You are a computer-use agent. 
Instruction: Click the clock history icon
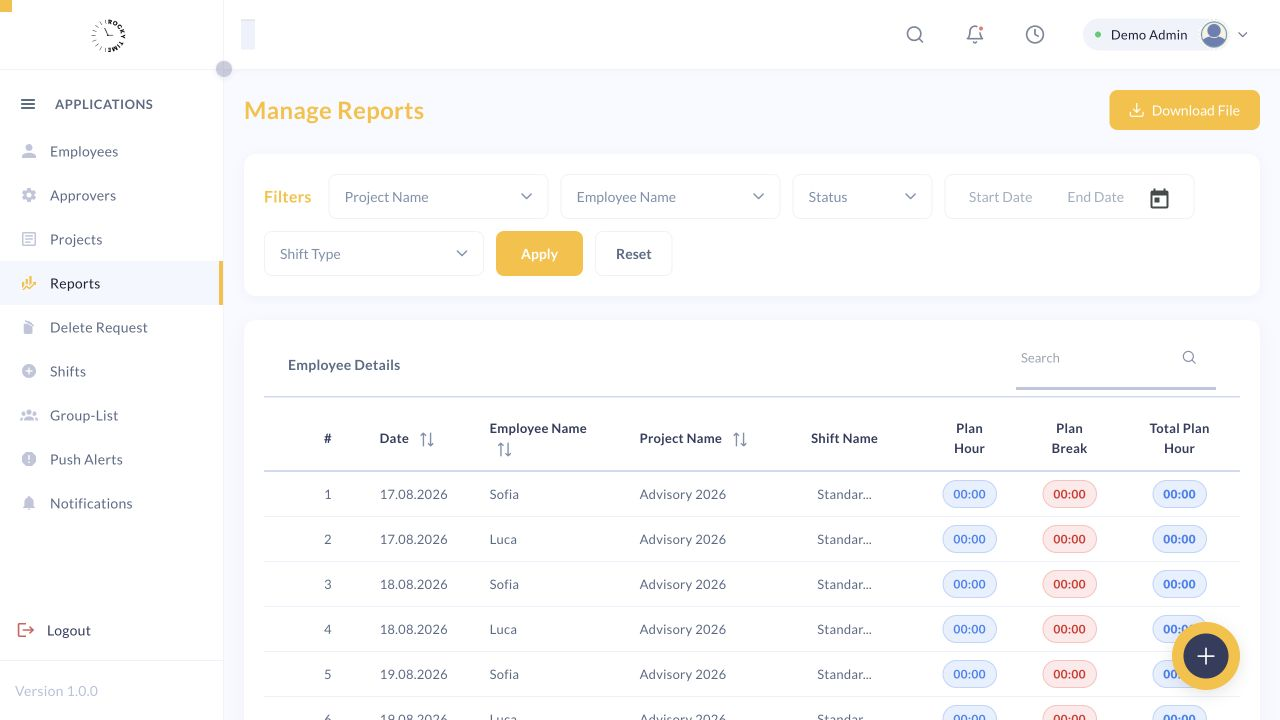1035,35
